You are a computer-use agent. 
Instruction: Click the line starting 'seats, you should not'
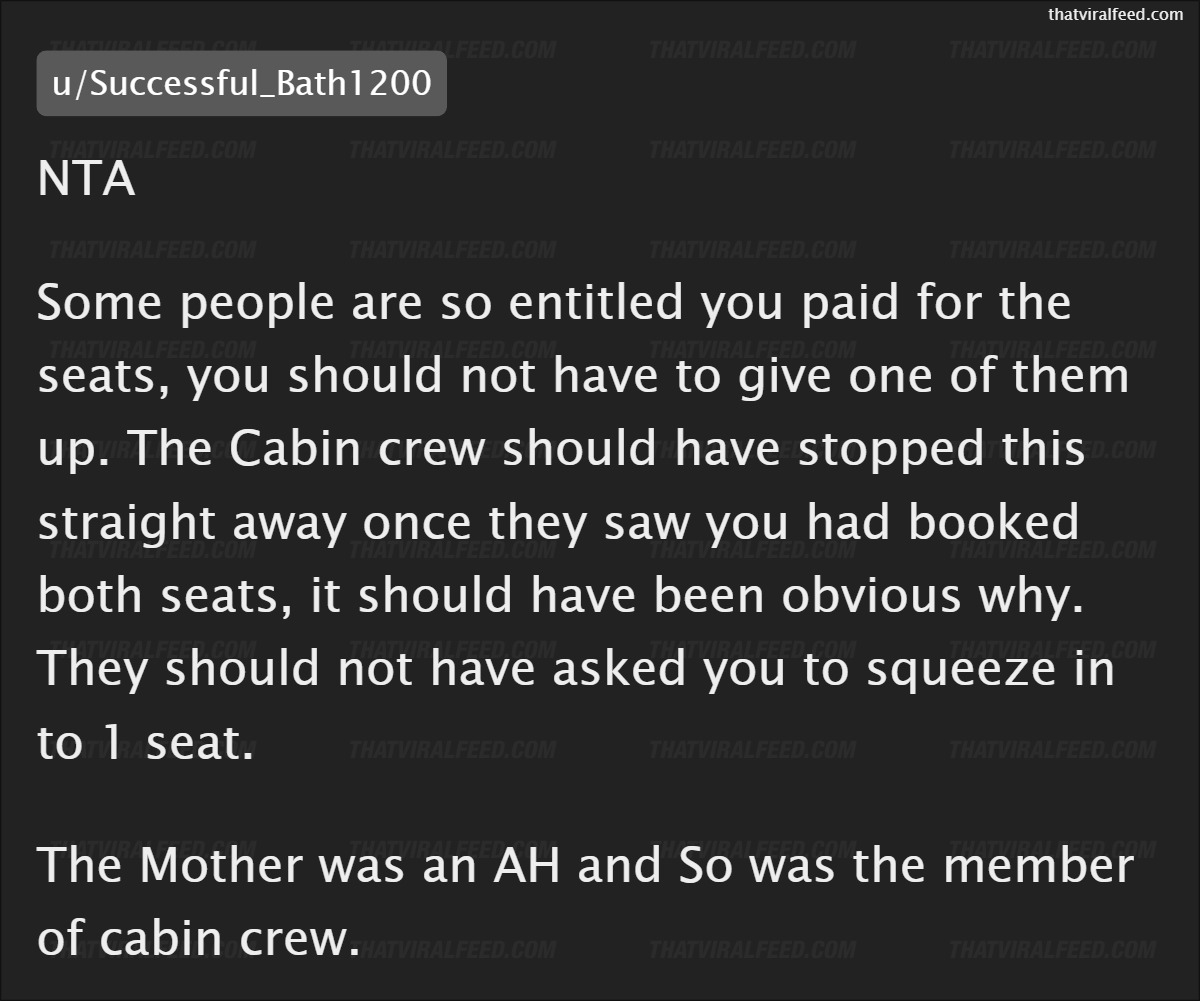583,378
